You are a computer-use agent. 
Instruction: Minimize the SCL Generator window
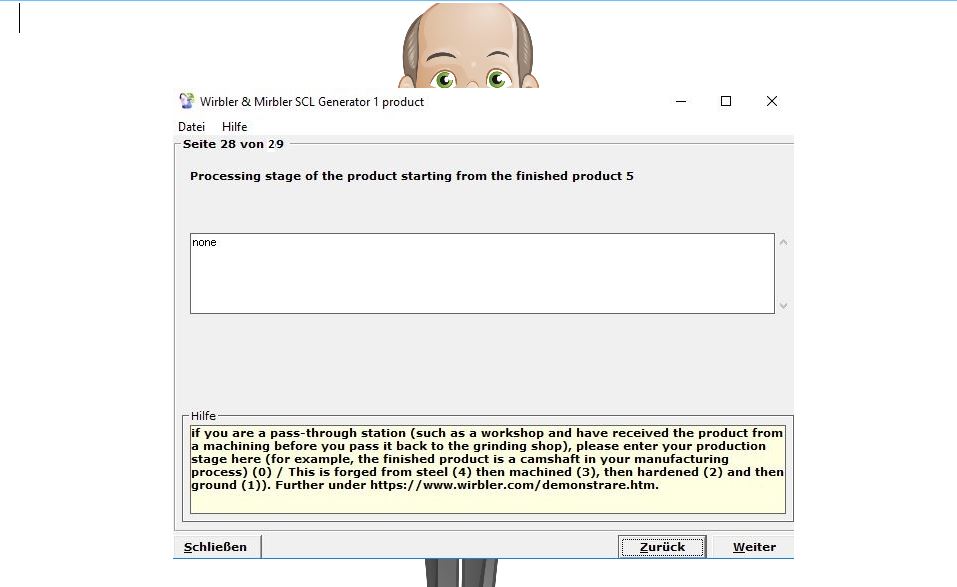681,101
